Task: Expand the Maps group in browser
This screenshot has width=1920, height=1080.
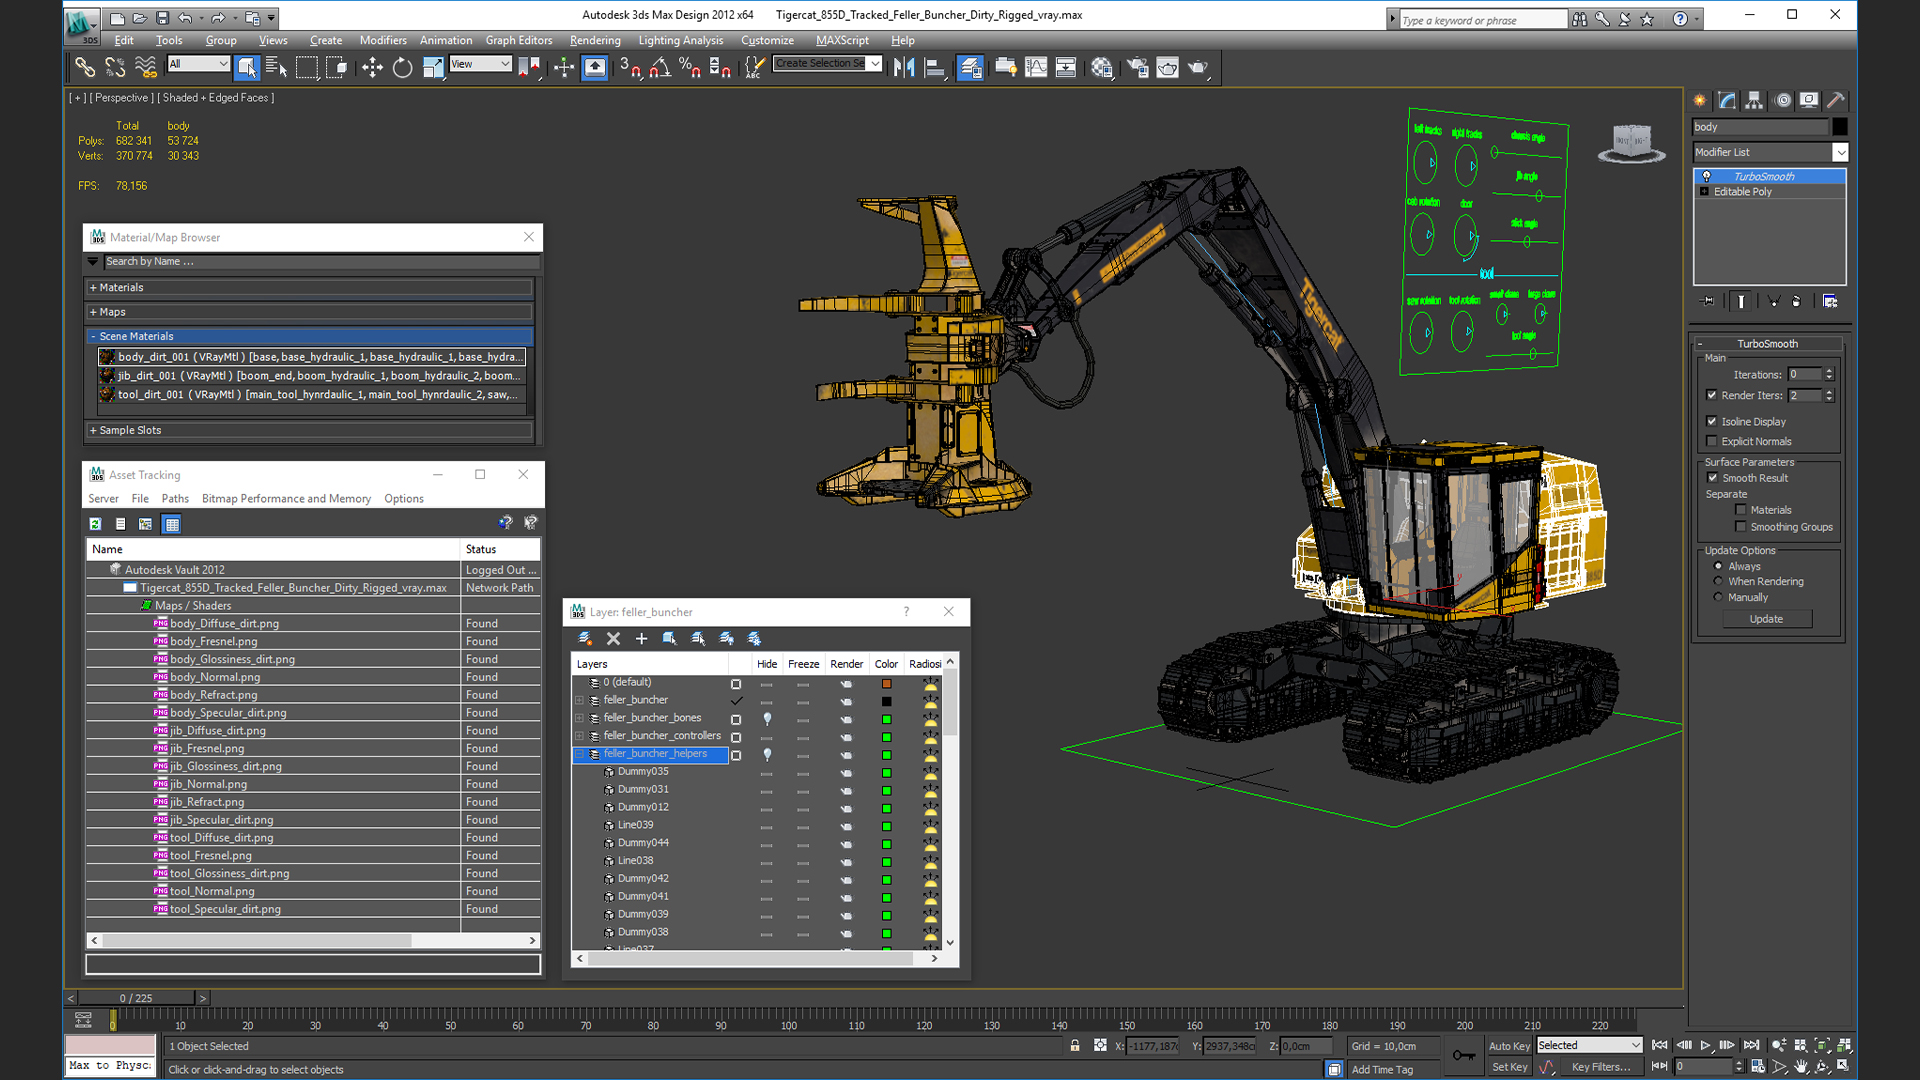Action: pos(94,312)
